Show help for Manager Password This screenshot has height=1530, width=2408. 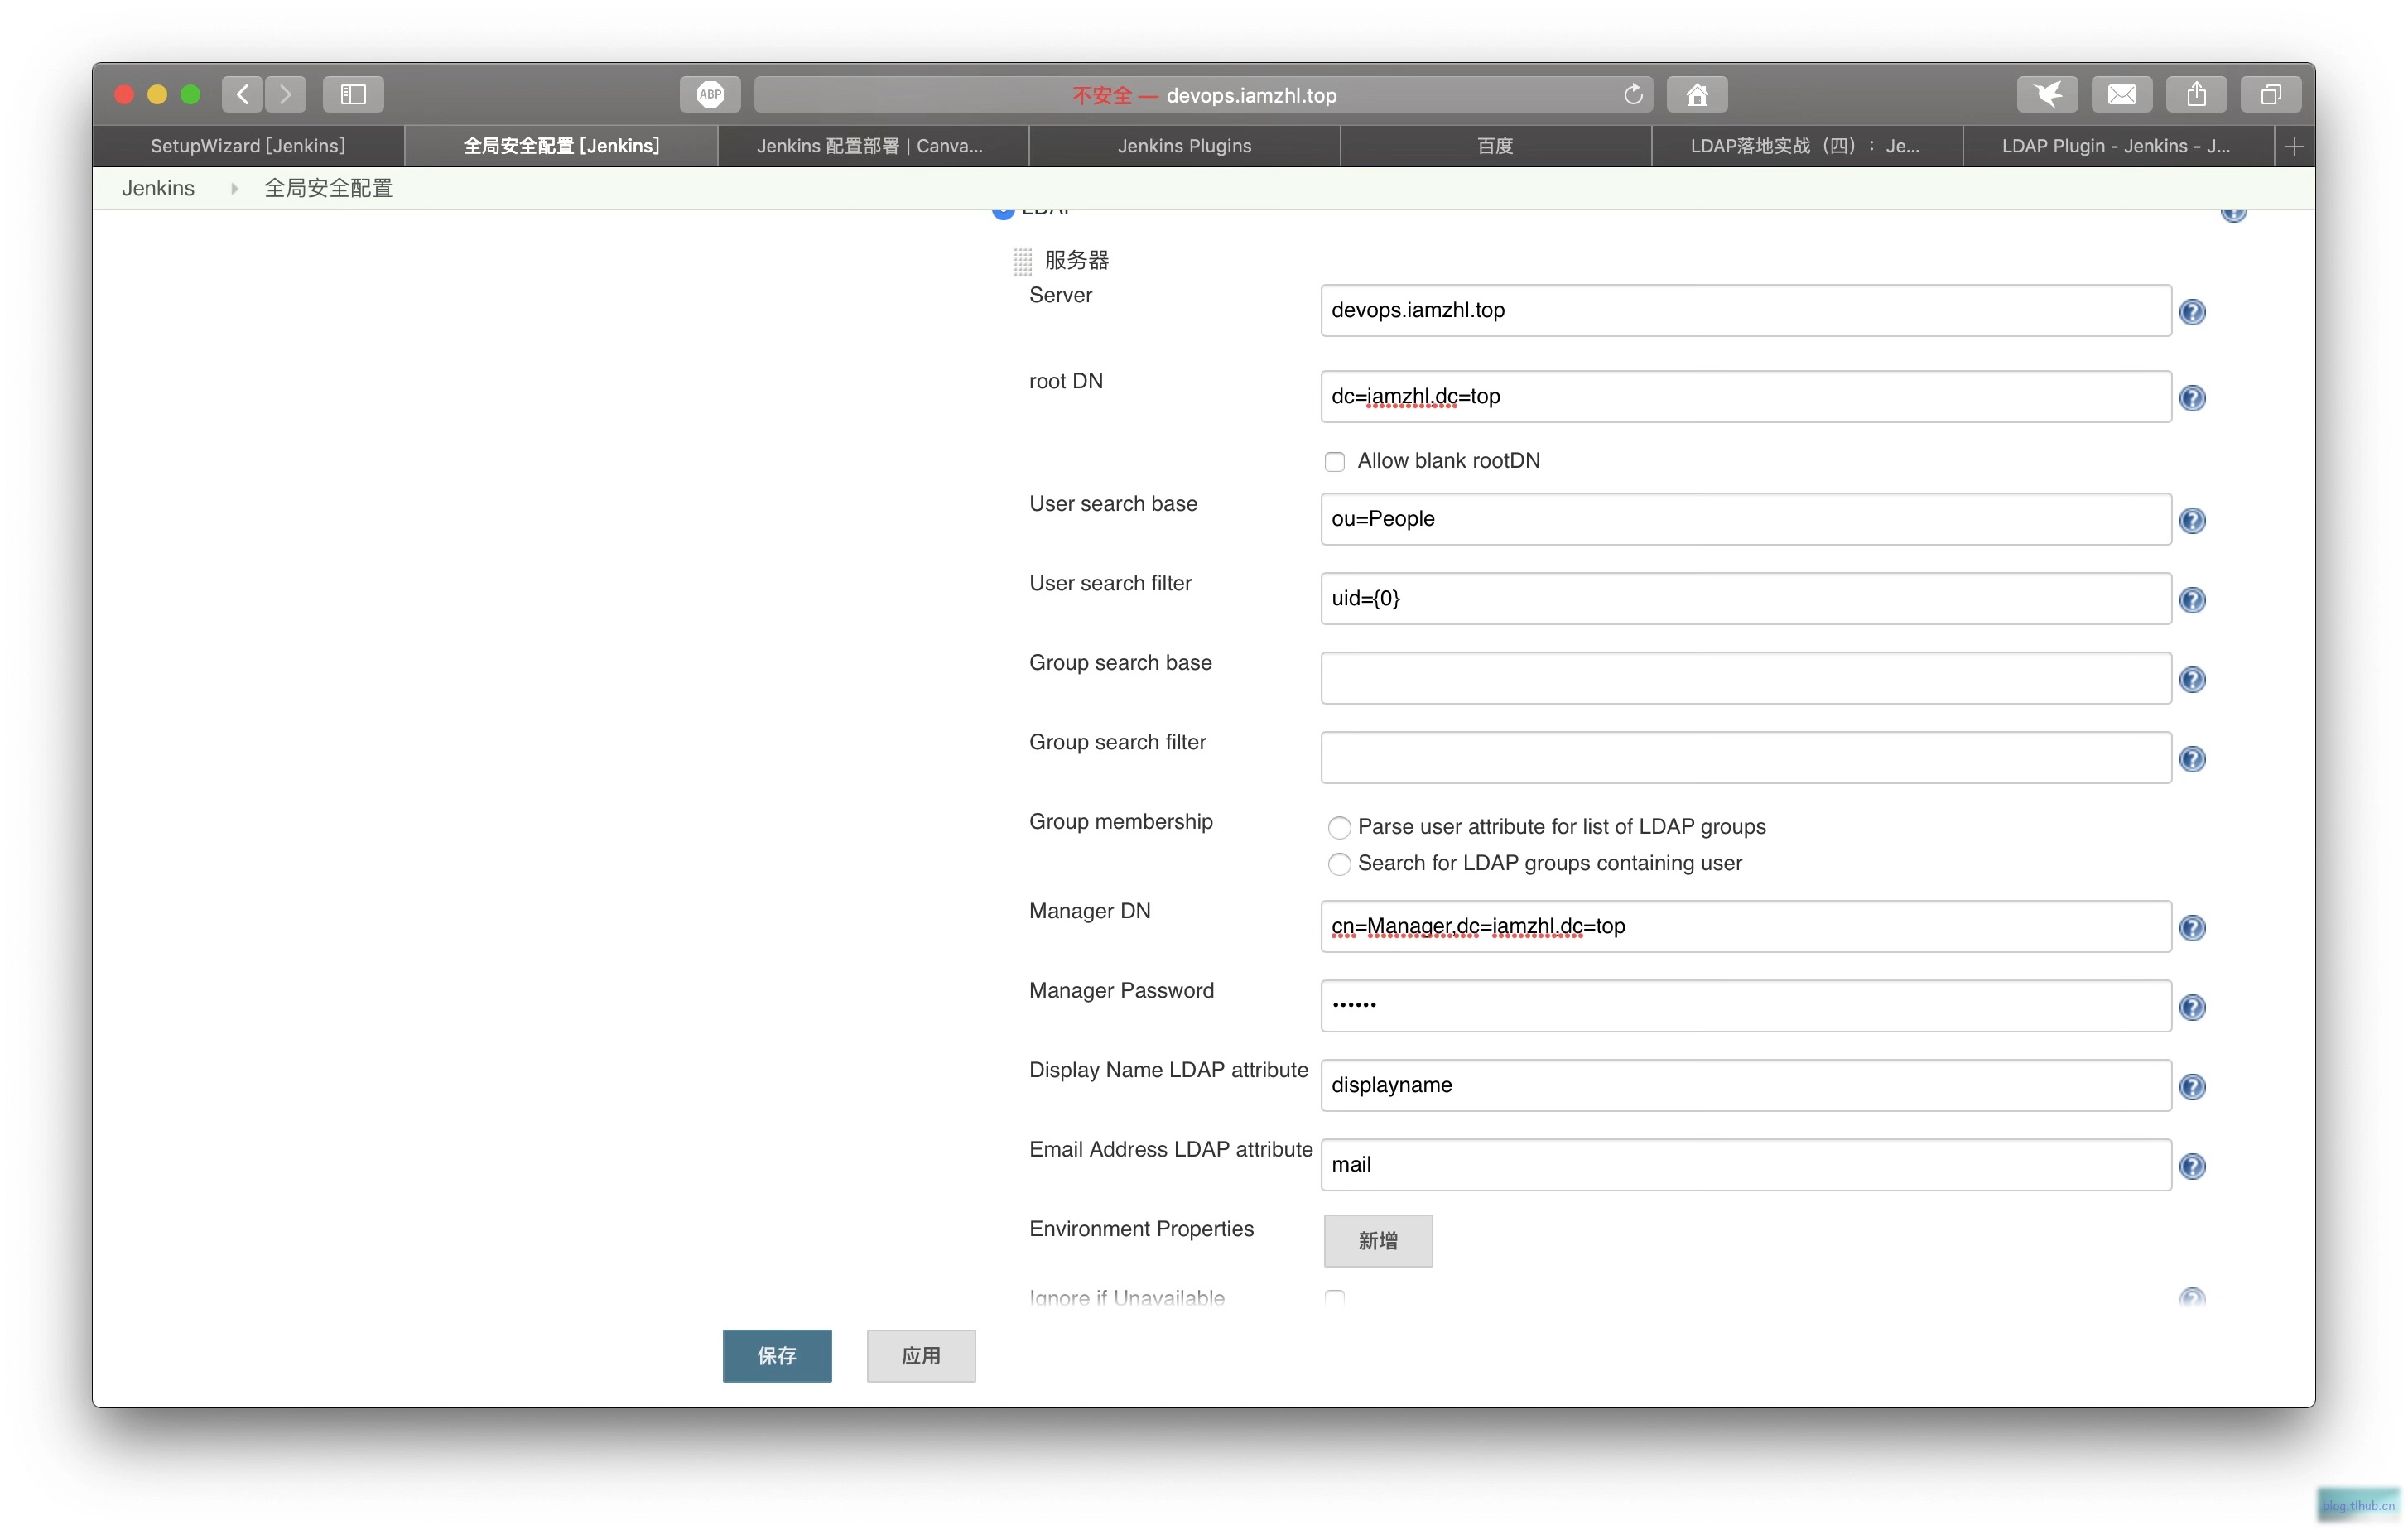click(2191, 1007)
